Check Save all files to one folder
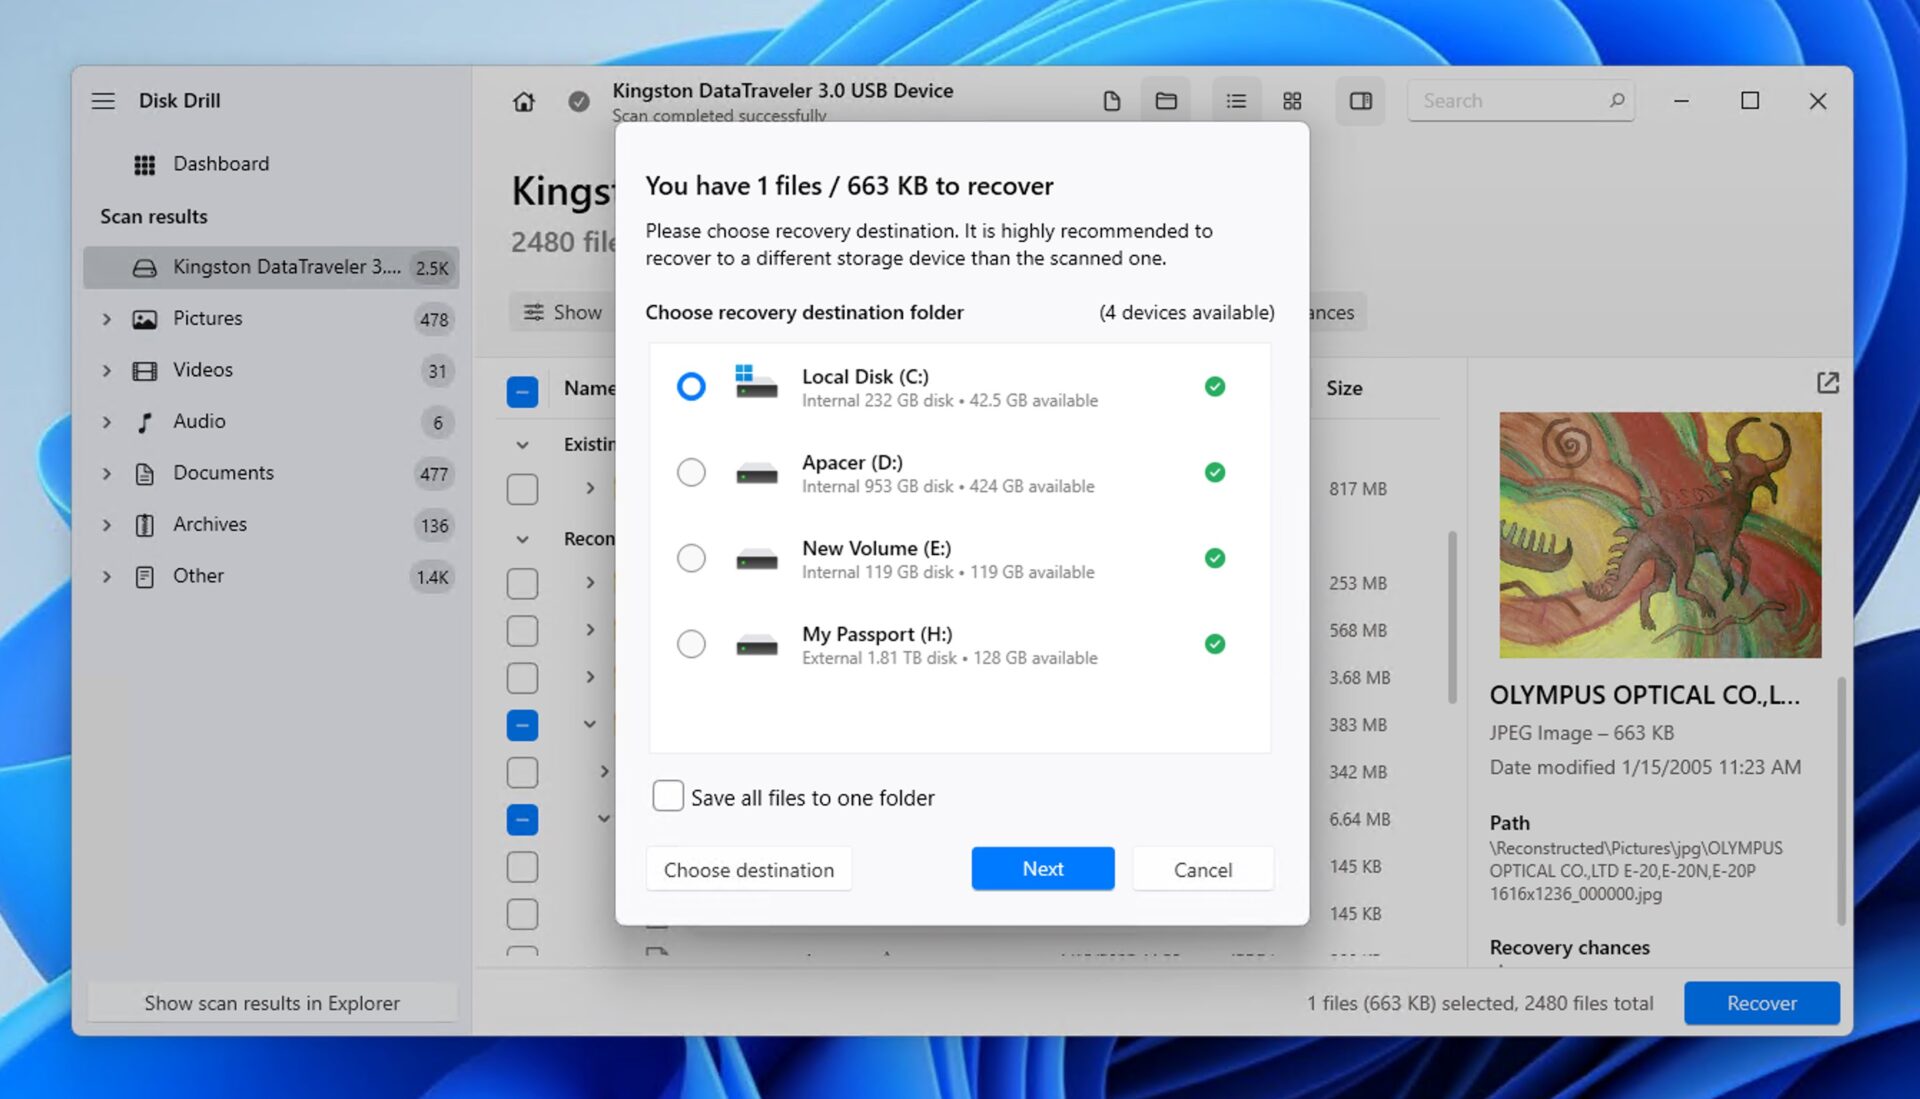 [668, 795]
